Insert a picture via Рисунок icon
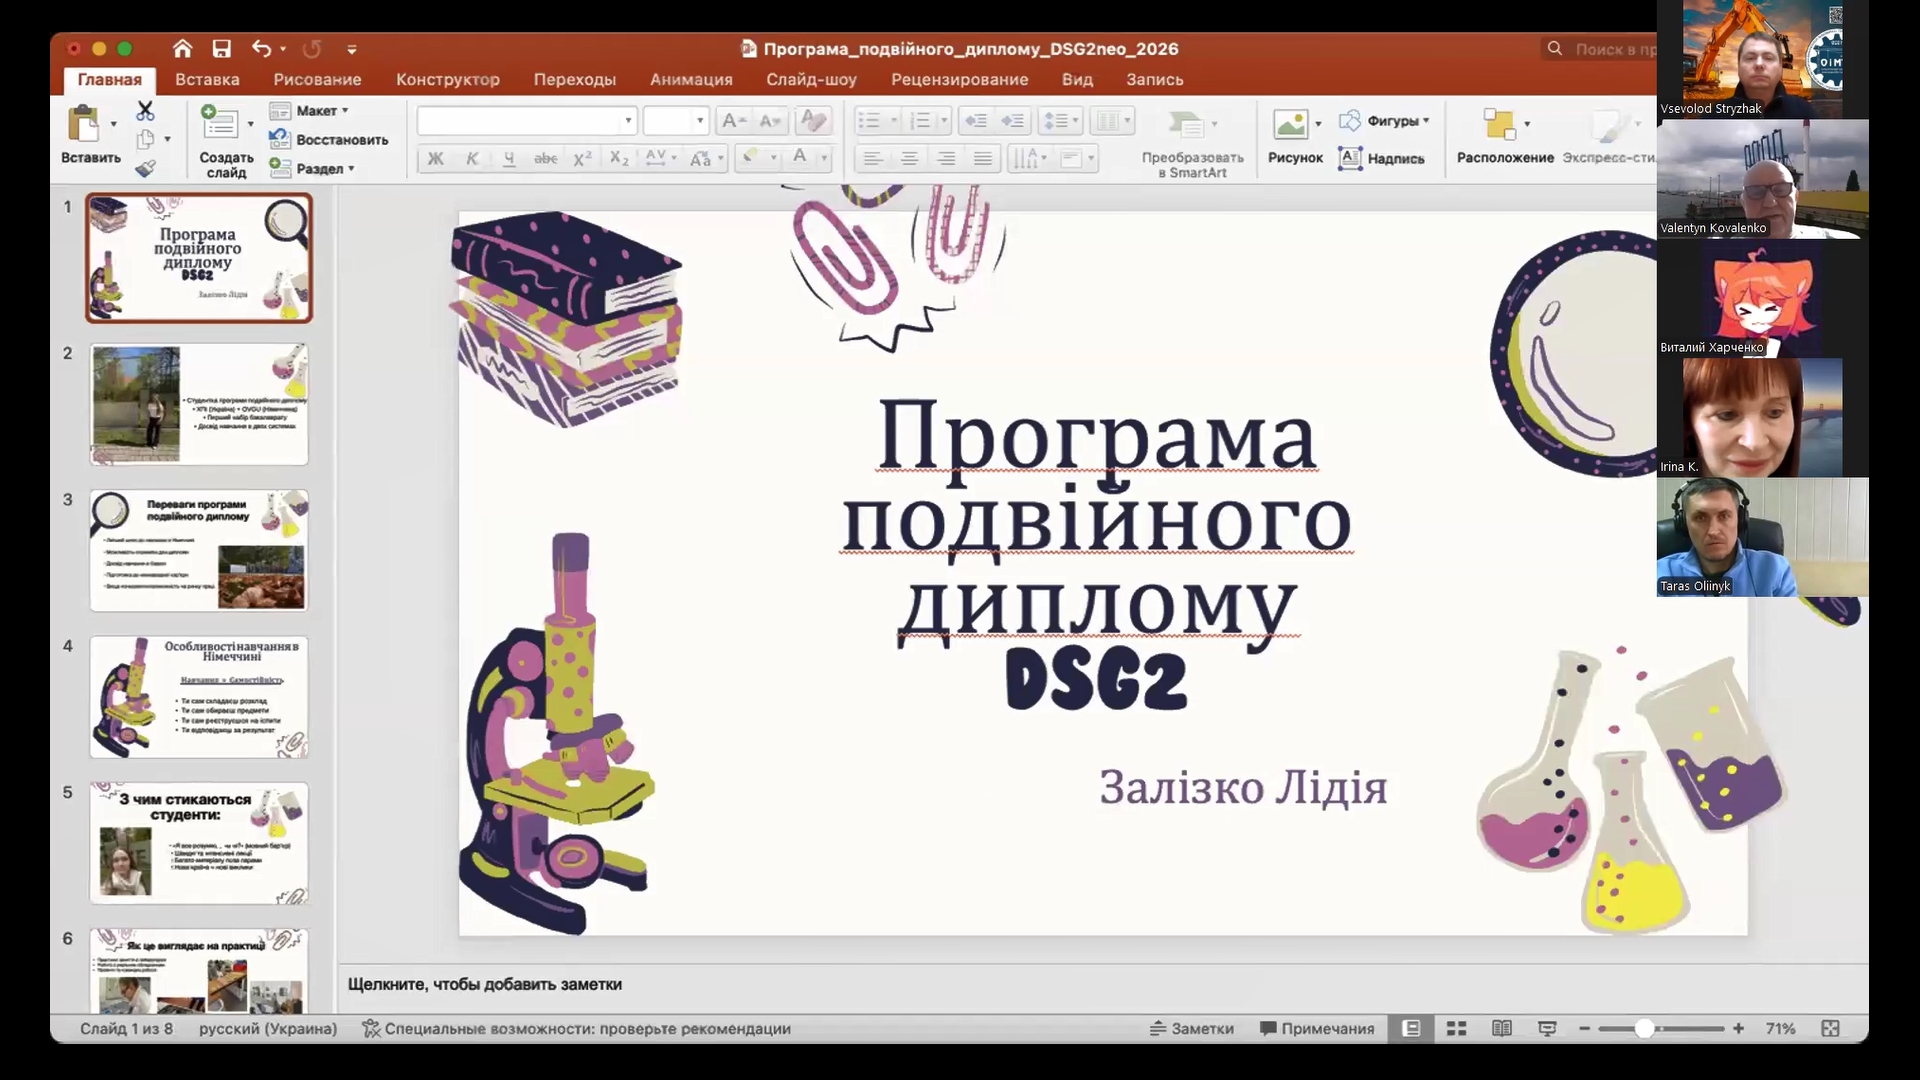Image resolution: width=1920 pixels, height=1080 pixels. [x=1290, y=124]
